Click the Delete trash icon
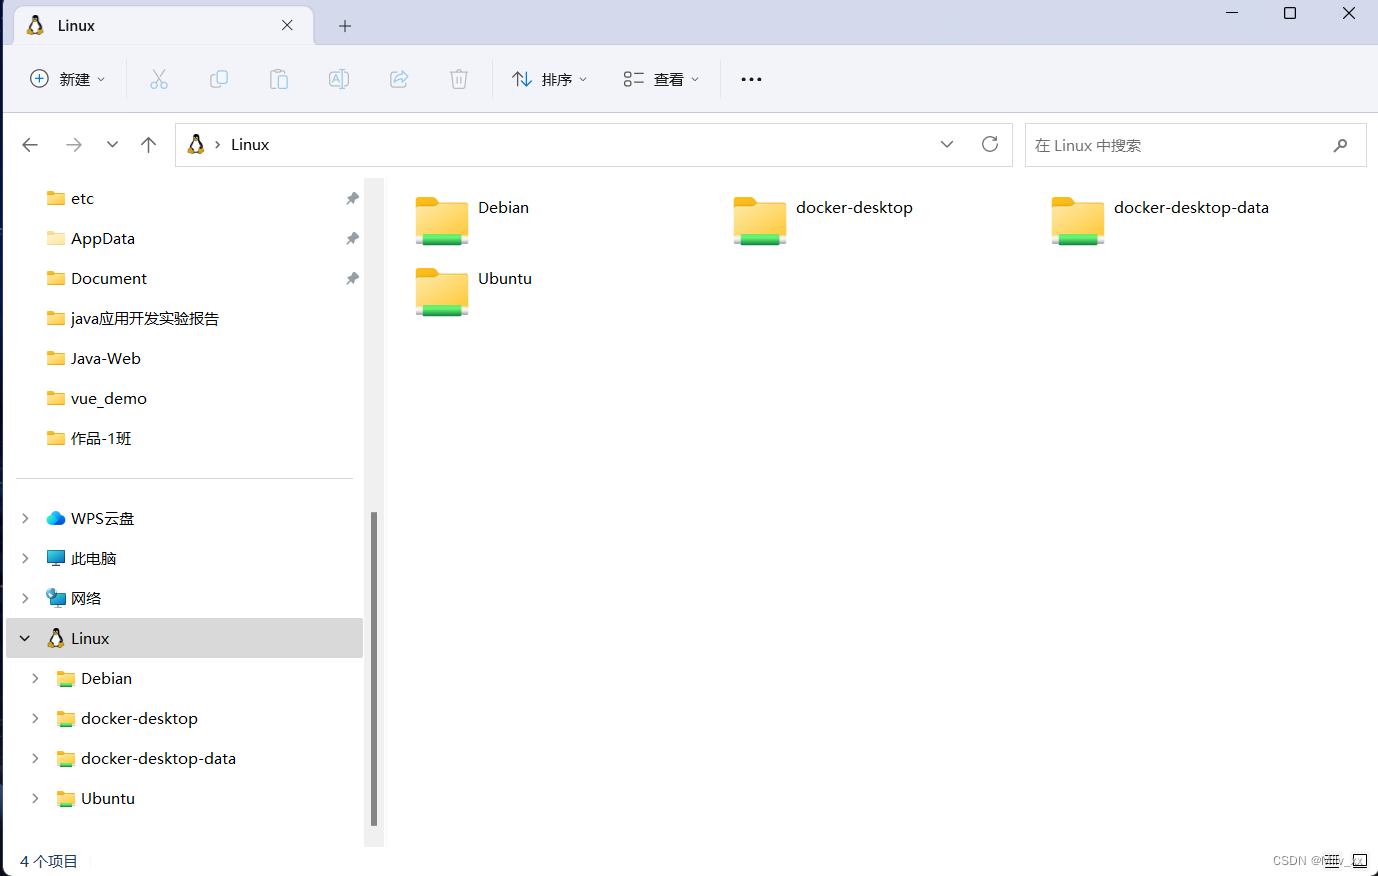The image size is (1378, 876). [459, 79]
